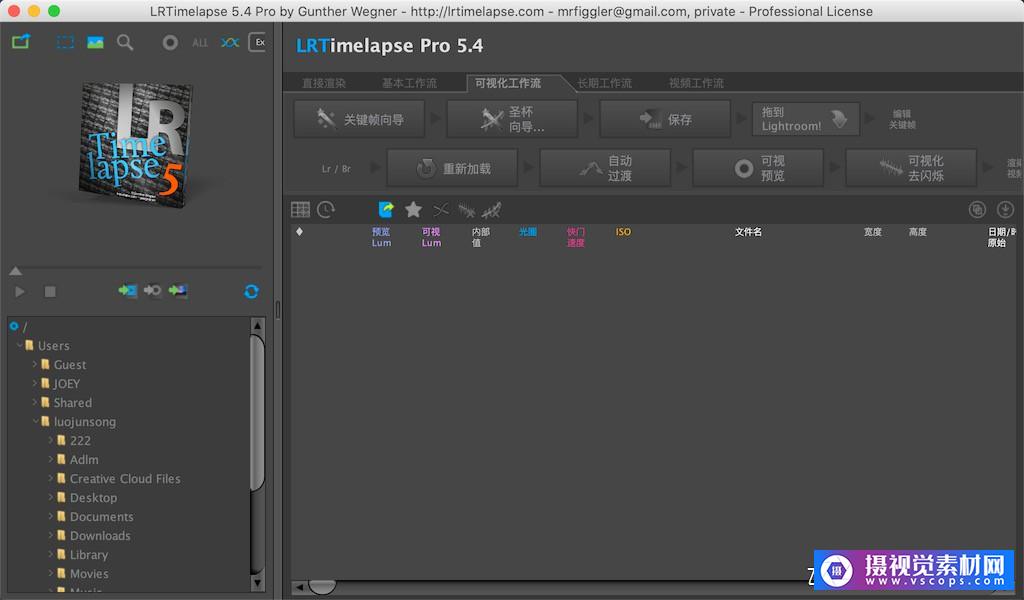Stop the preview playback
The height and width of the screenshot is (600, 1024).
(x=50, y=291)
